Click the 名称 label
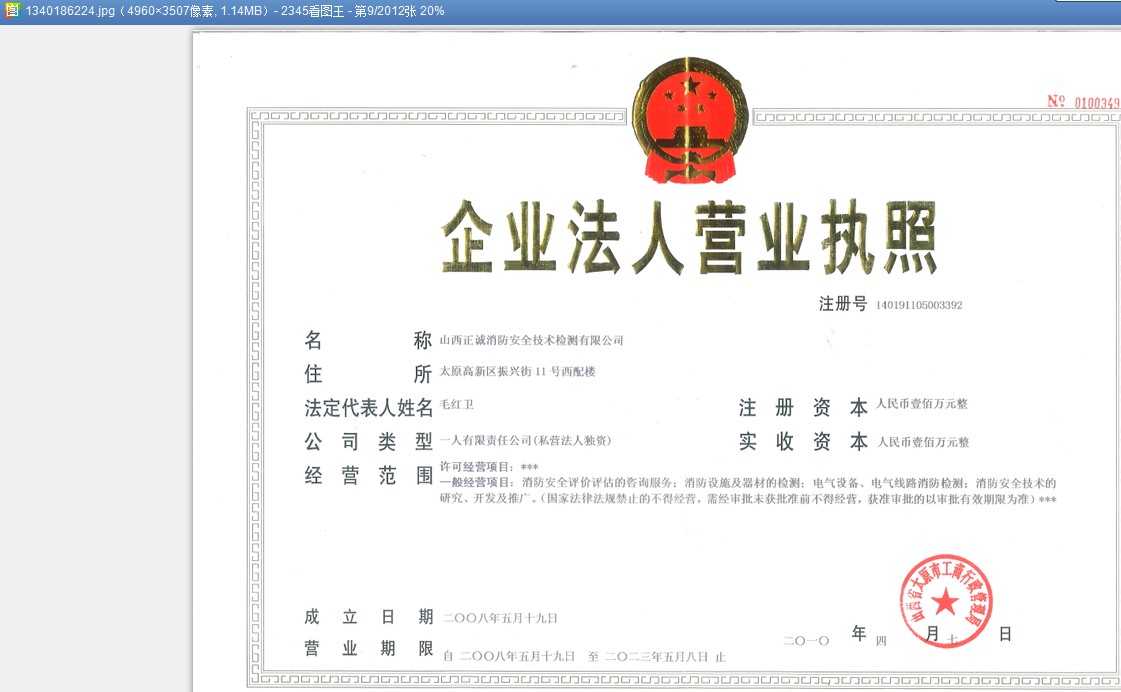The width and height of the screenshot is (1121, 692). click(x=369, y=340)
